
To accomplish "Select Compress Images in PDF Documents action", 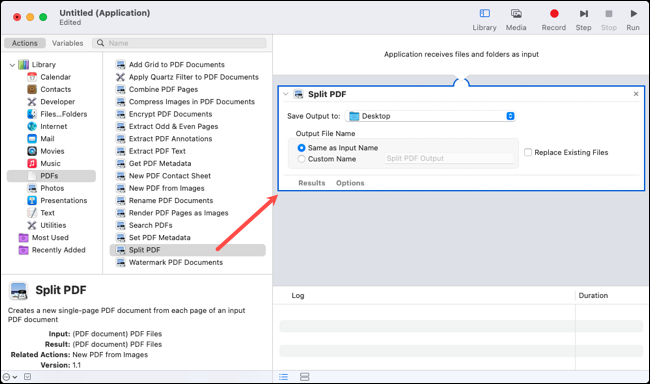I will click(192, 102).
